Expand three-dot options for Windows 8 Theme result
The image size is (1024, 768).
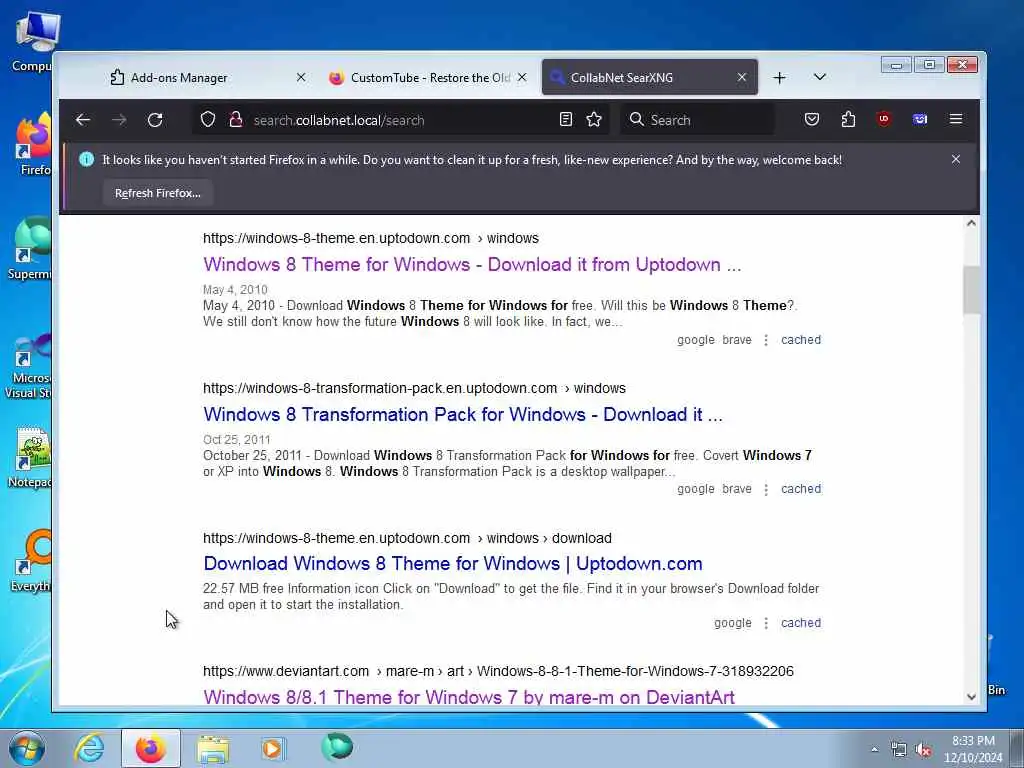[765, 340]
